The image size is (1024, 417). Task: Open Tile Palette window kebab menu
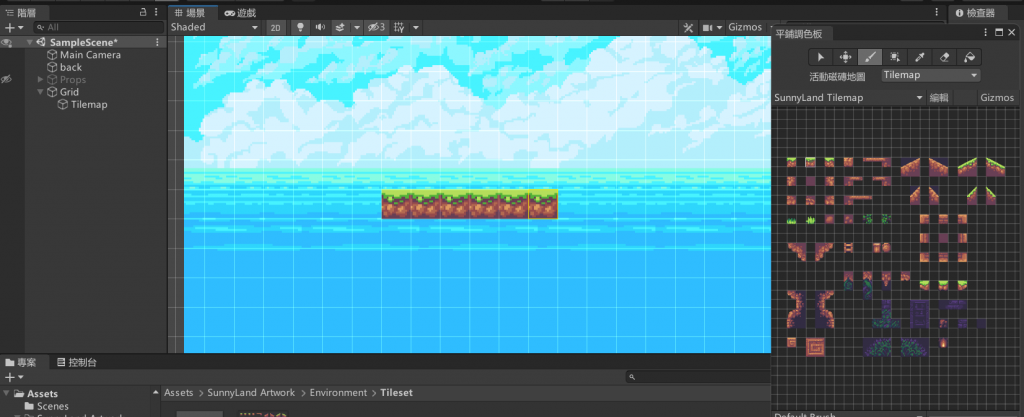coord(986,33)
